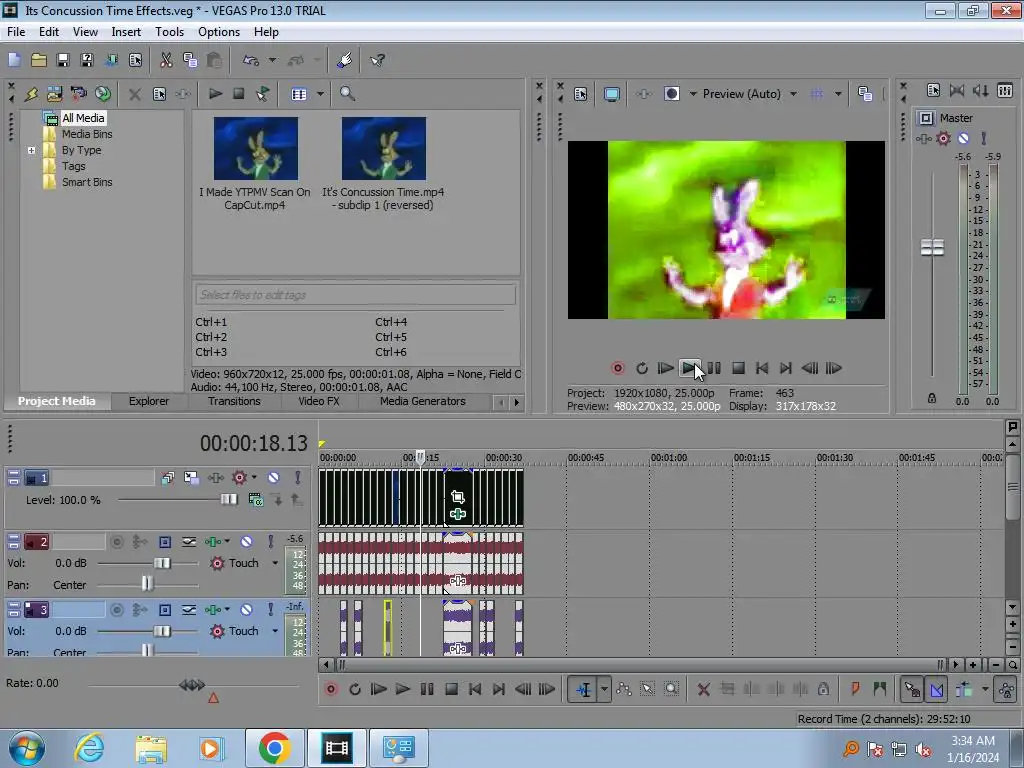Click the Cut scissors icon in the main toolbar
Screen dimensions: 1024x768
(166, 60)
